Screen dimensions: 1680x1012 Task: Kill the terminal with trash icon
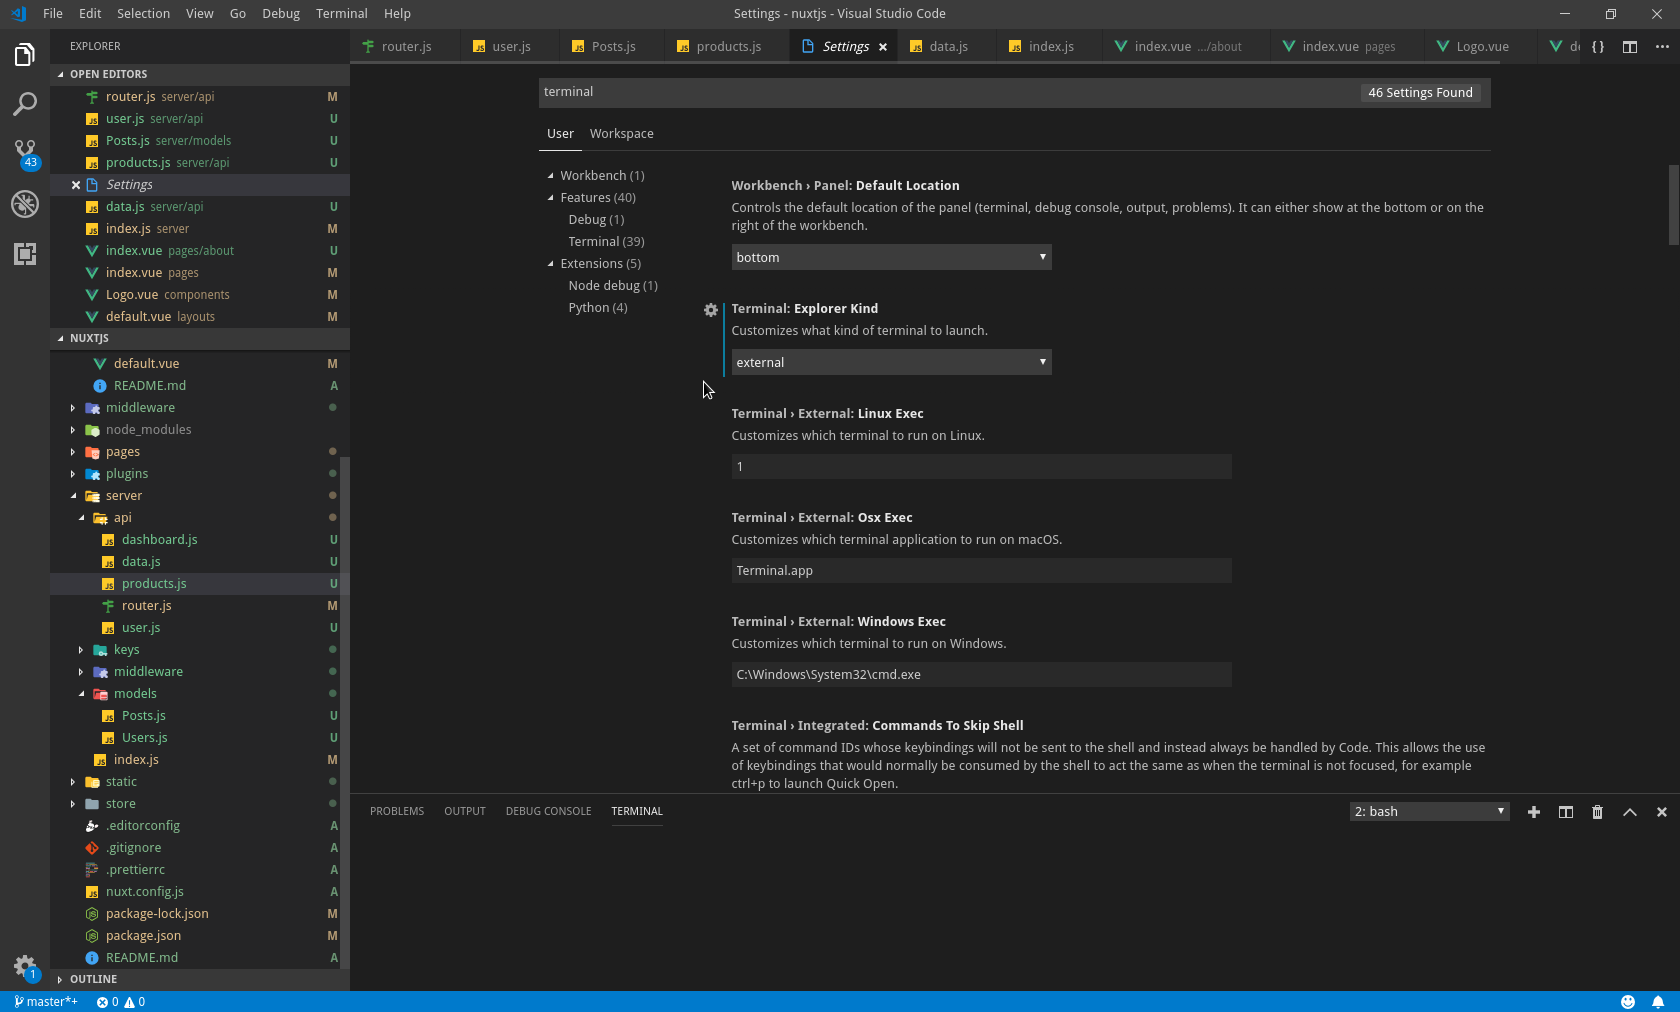tap(1598, 812)
